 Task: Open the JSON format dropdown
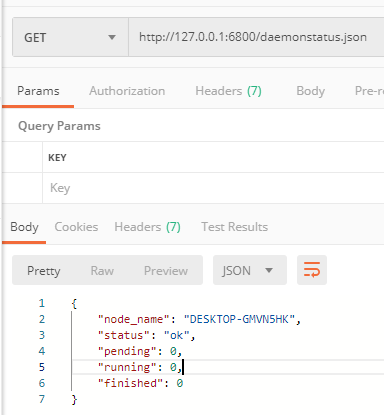coord(250,270)
